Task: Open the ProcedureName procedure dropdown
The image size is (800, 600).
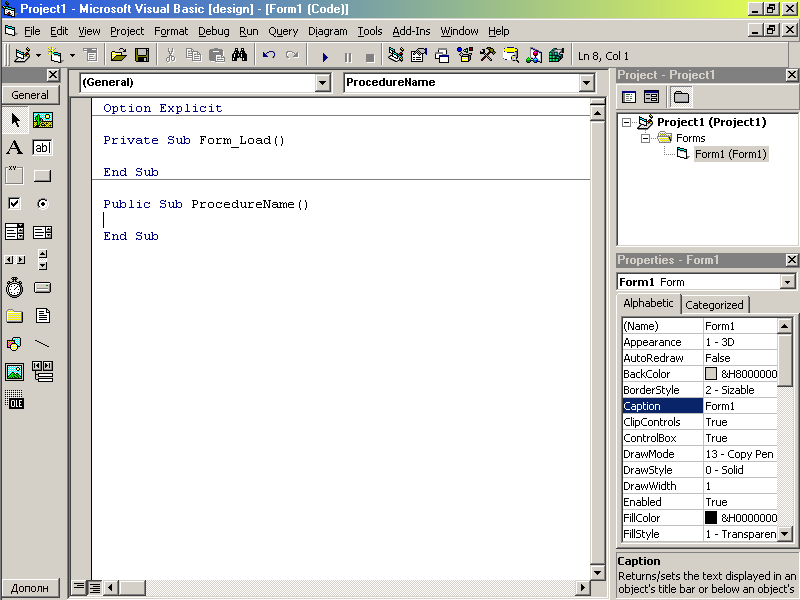Action: coord(587,83)
